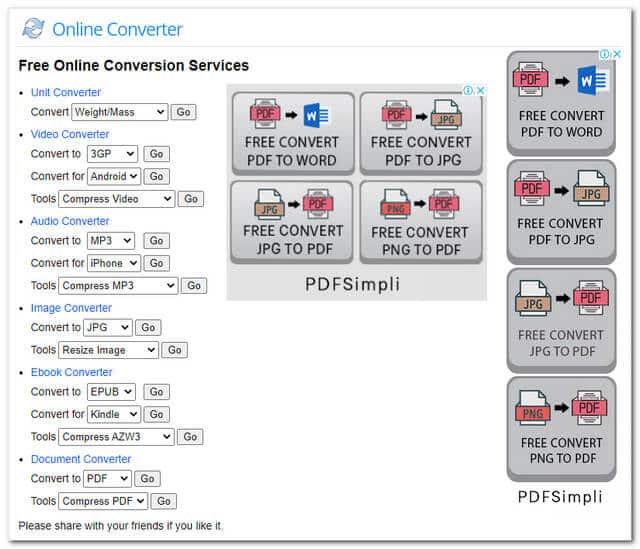Open sidebar ad info icon
Screen dimensions: 640x549
coord(605,53)
